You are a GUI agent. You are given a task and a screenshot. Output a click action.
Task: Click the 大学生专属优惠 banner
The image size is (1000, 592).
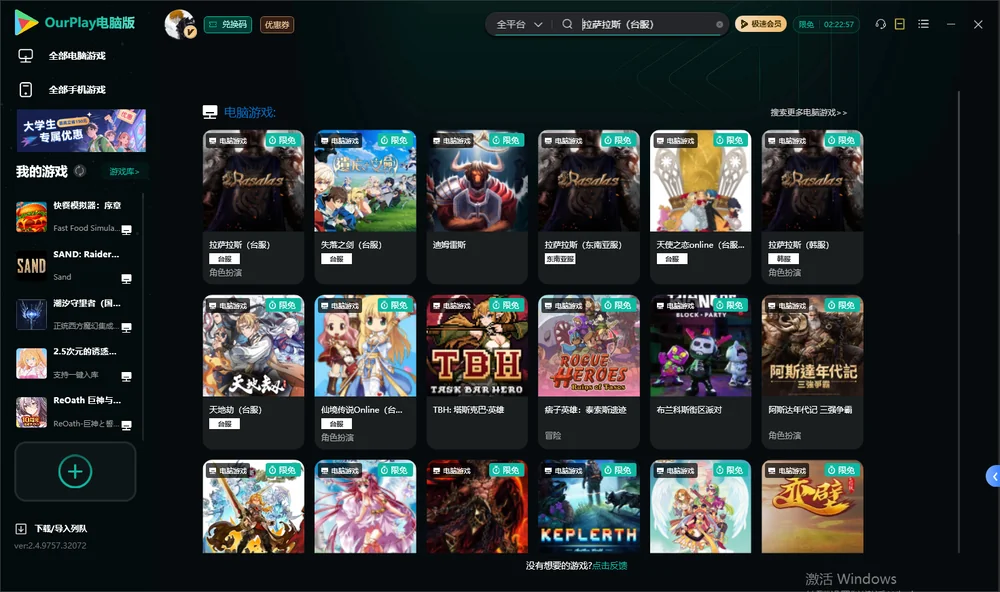click(x=81, y=131)
